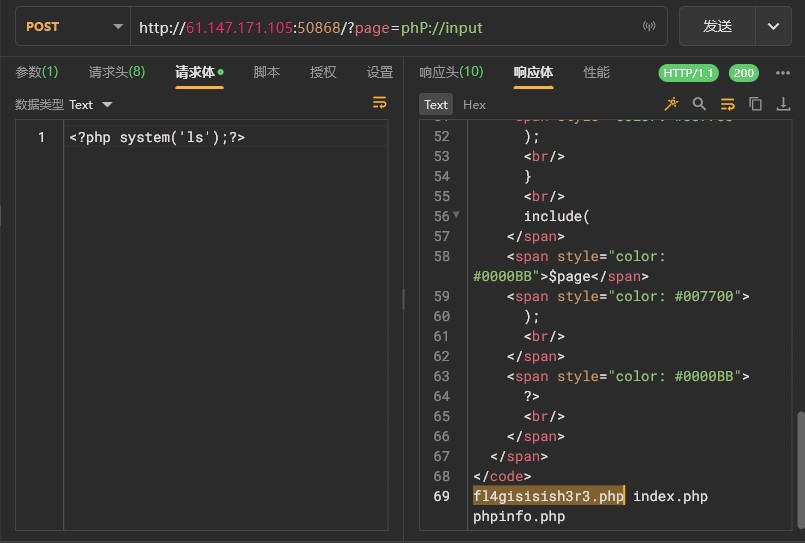Expand the send options chevron

(773, 27)
